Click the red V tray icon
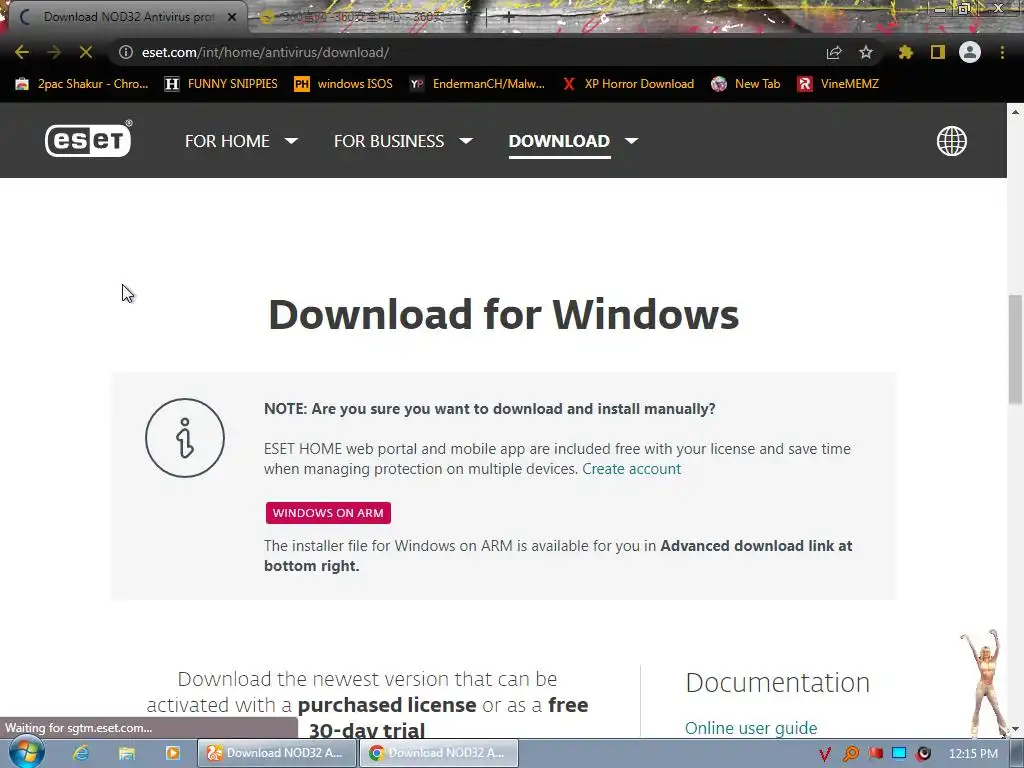1024x768 pixels. (825, 754)
